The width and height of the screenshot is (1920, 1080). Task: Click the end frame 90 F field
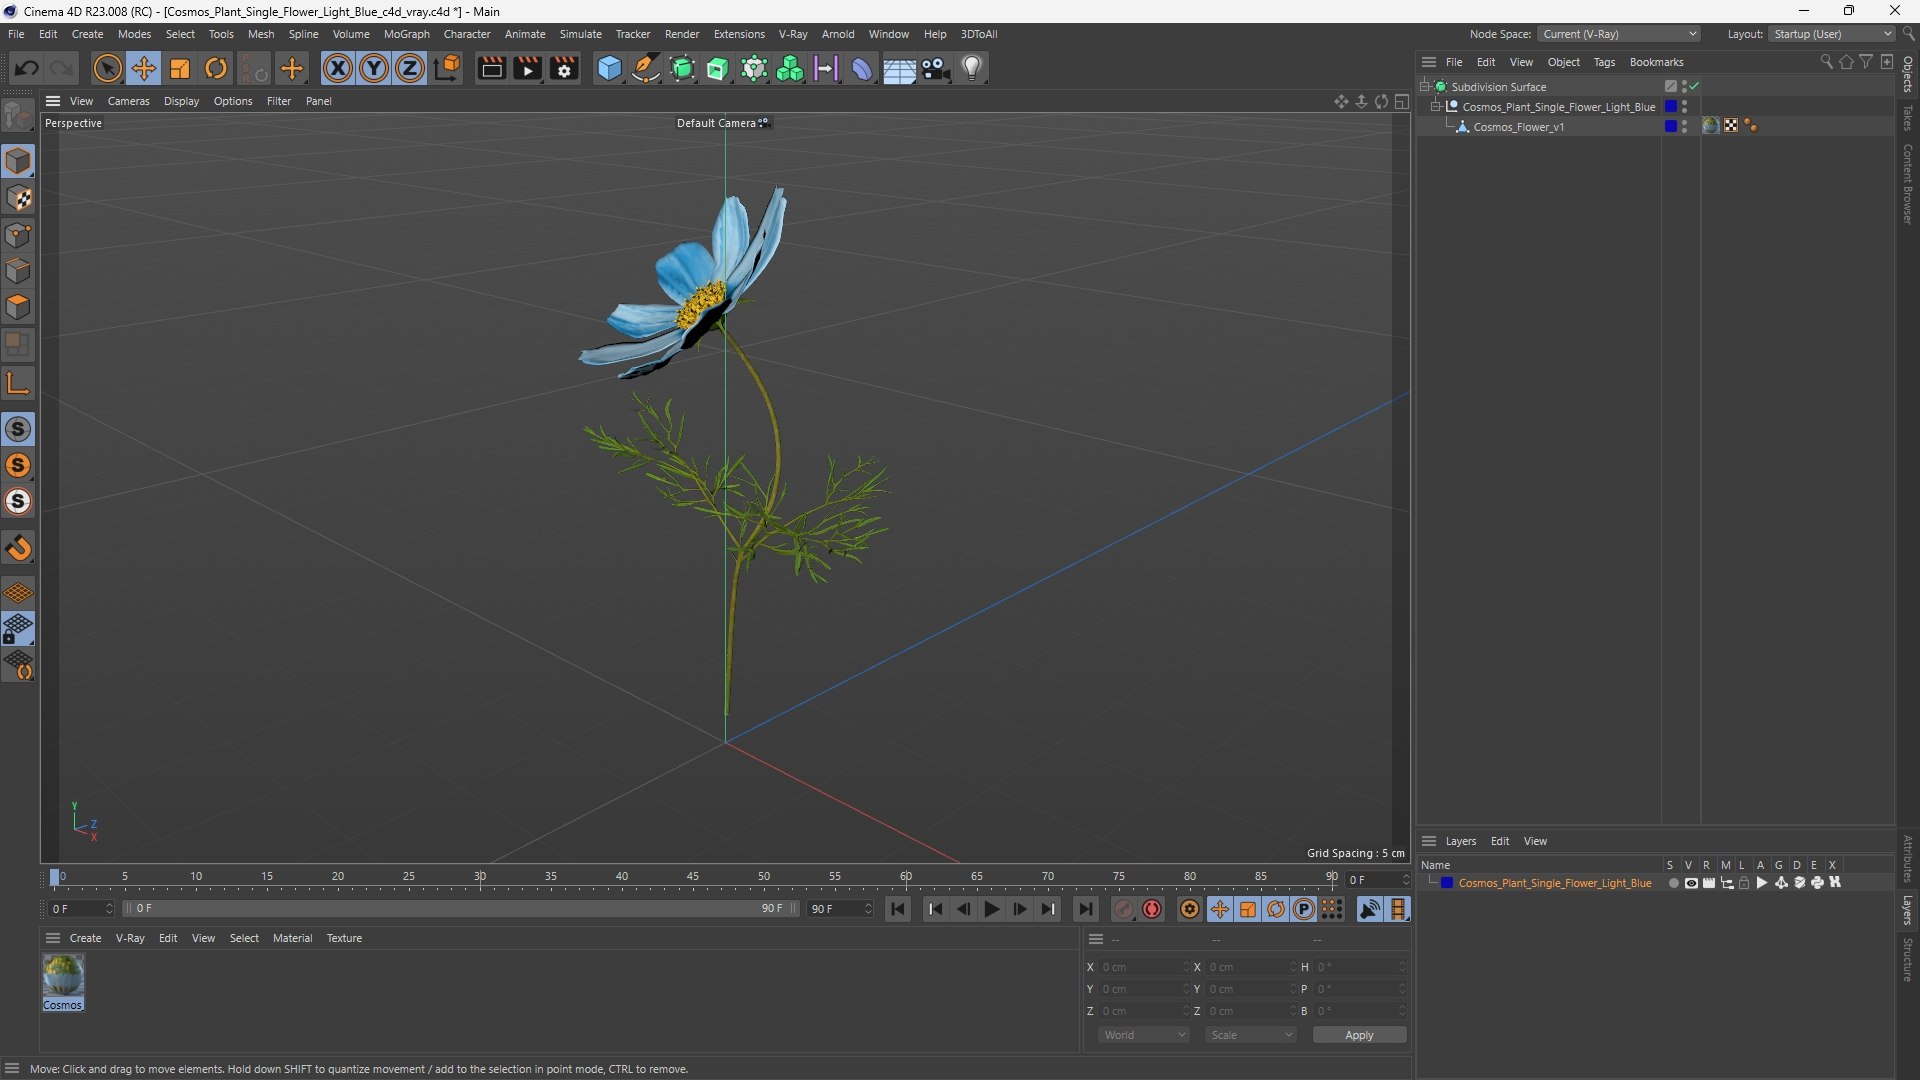coord(840,909)
